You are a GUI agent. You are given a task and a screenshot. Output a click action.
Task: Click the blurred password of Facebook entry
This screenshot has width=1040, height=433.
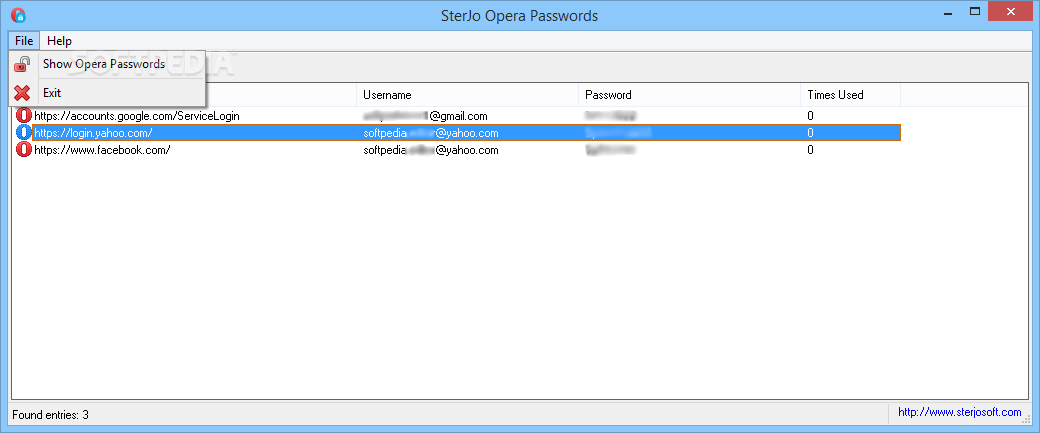click(x=610, y=150)
